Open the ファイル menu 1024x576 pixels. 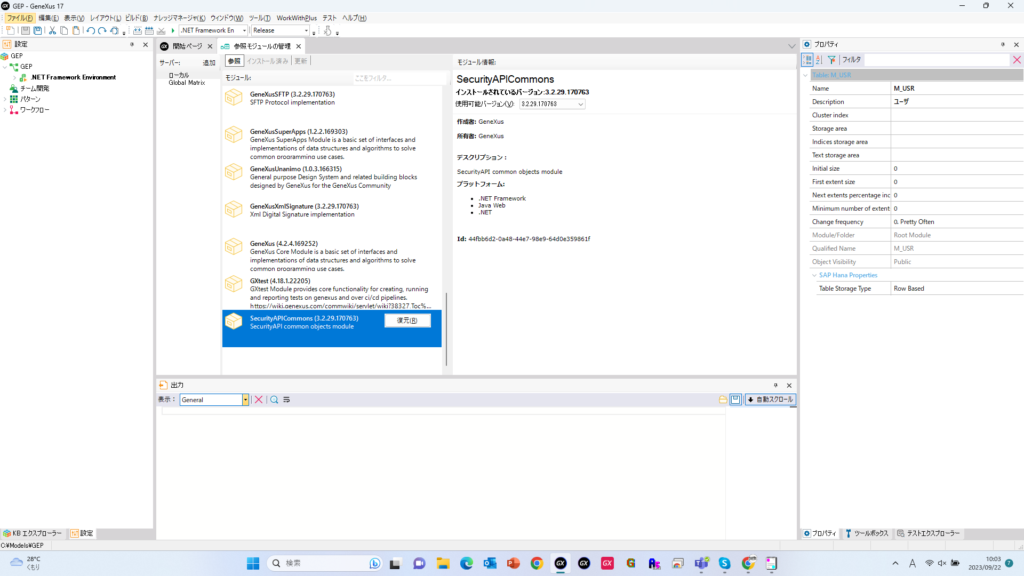(x=20, y=18)
